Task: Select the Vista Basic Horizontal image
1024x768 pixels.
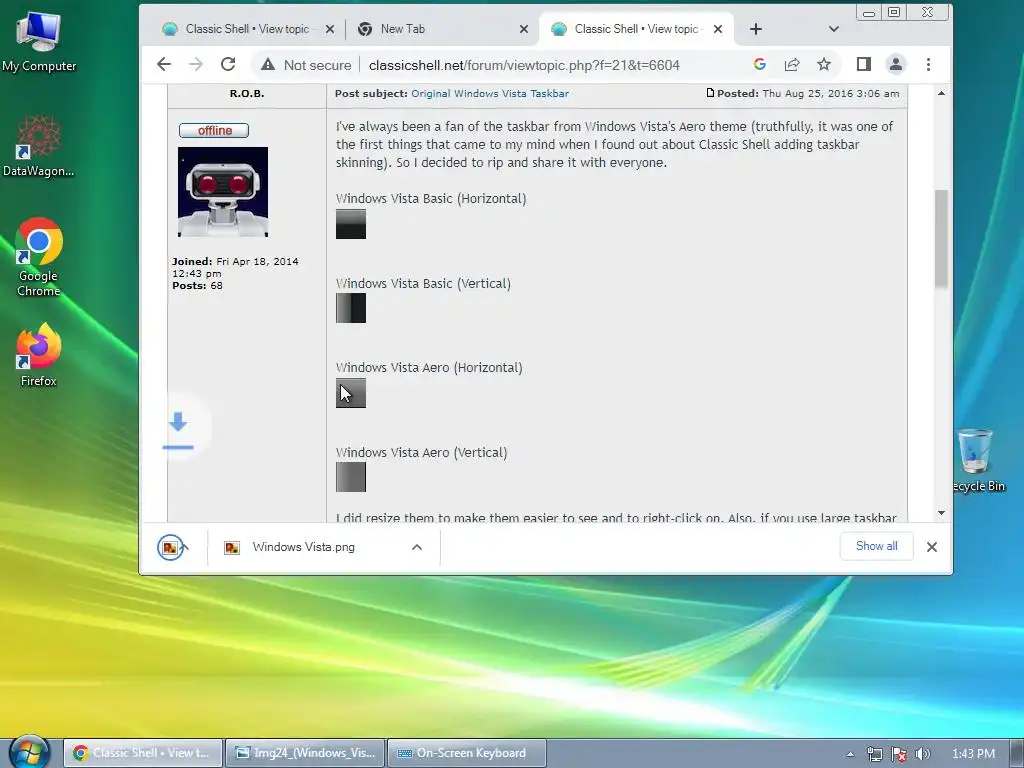Action: pyautogui.click(x=351, y=224)
